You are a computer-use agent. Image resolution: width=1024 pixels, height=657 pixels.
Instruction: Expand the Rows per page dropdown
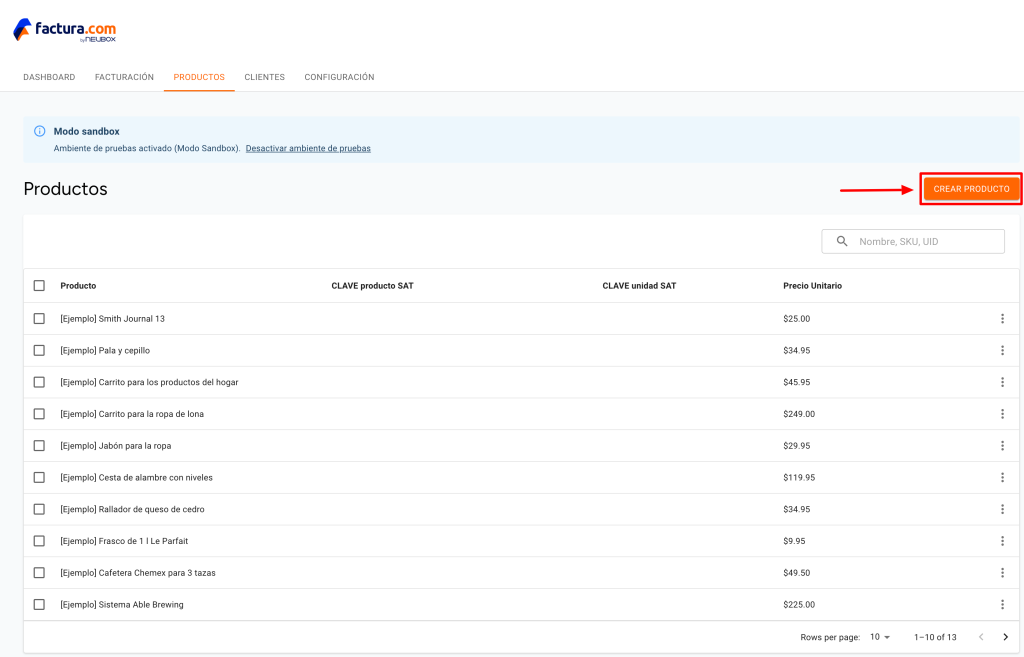880,637
